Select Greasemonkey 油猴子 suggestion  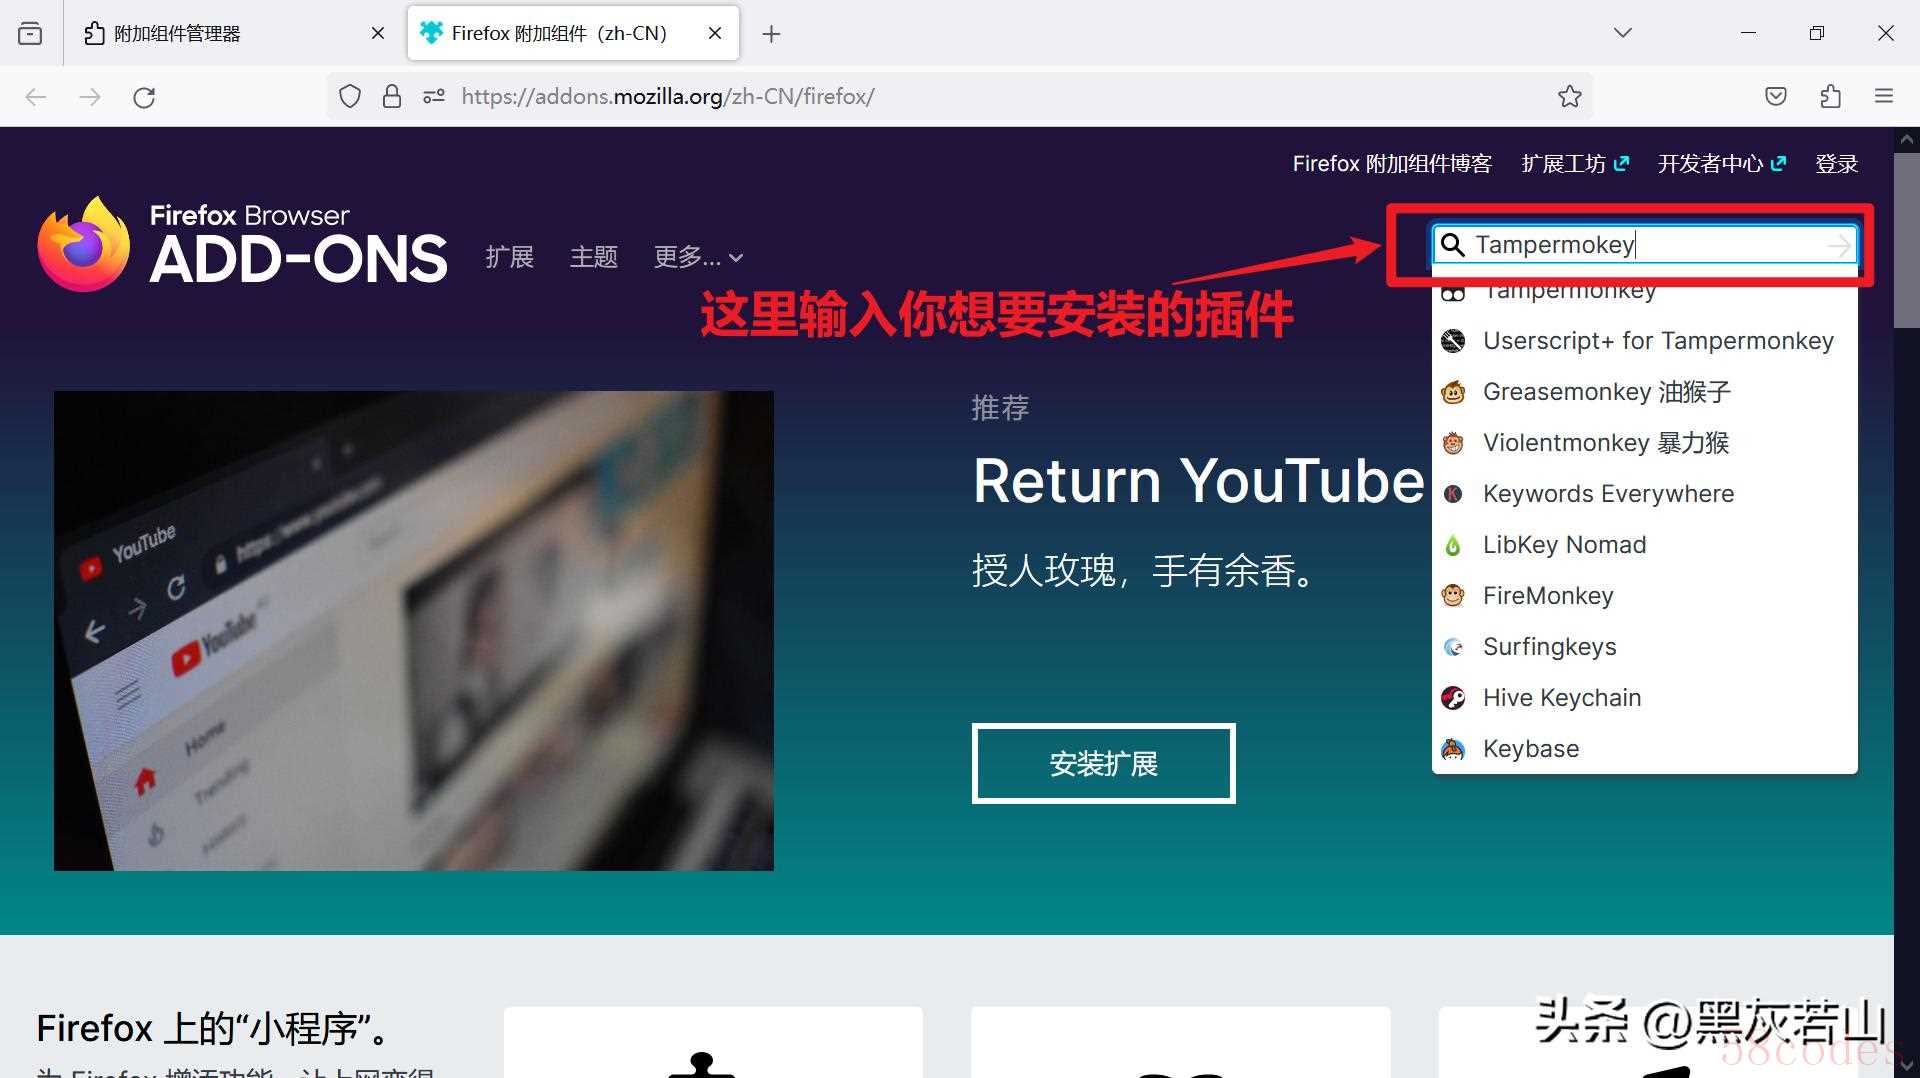(1644, 392)
